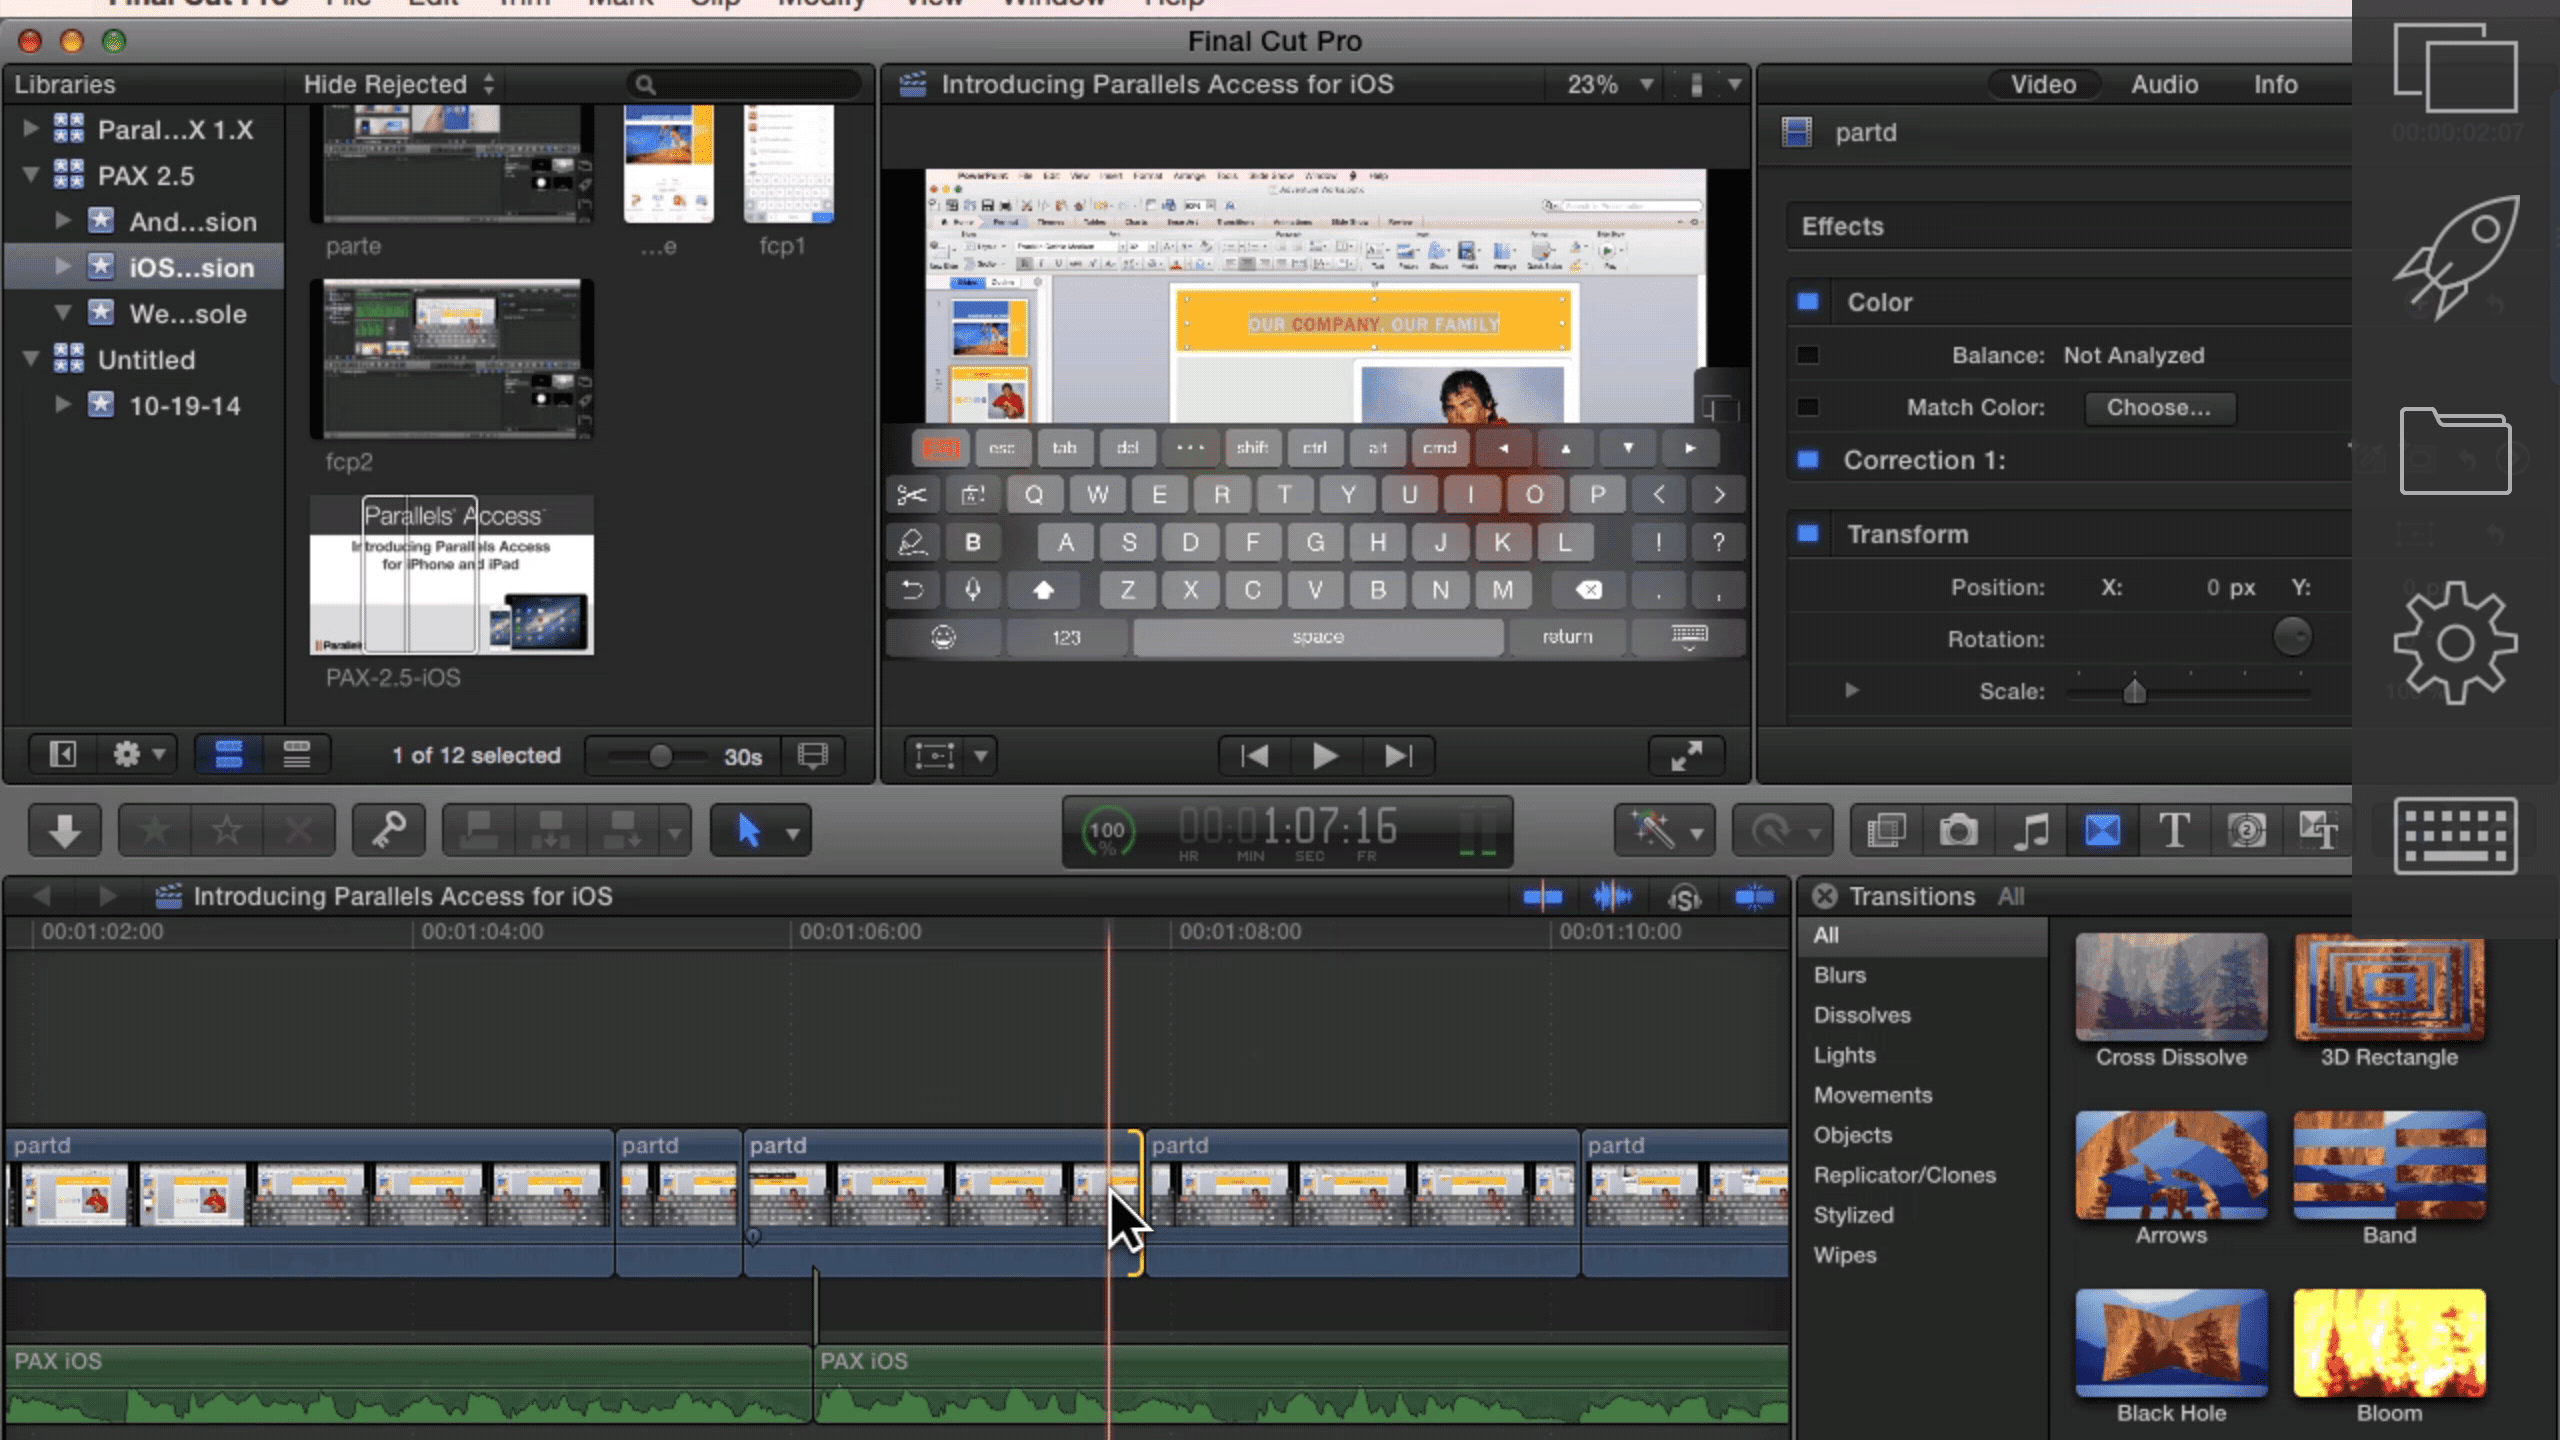This screenshot has height=1440, width=2560.
Task: Open the Generators browser icon
Action: (2246, 830)
